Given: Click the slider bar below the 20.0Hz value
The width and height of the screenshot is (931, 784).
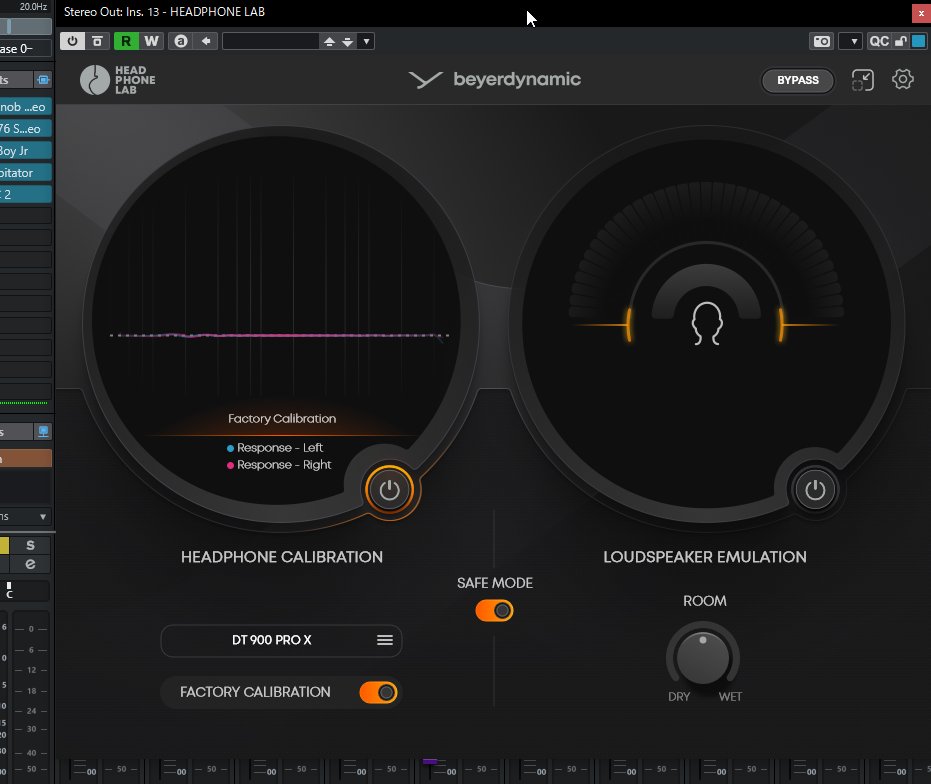Looking at the screenshot, I should coord(26,26).
